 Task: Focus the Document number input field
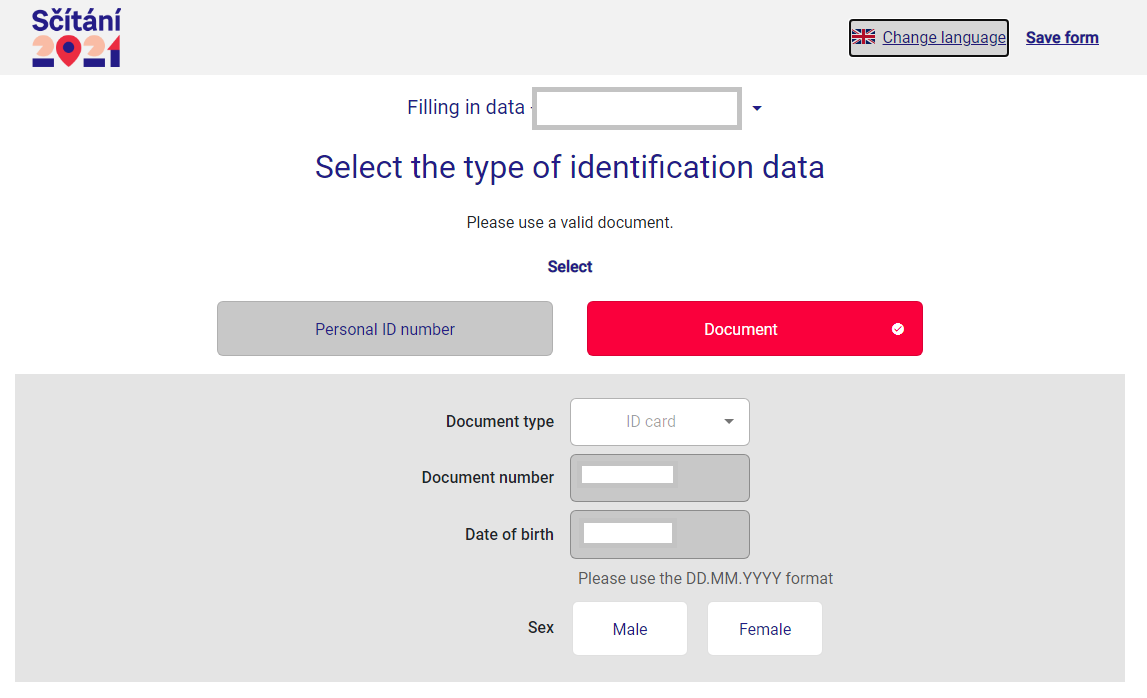[x=659, y=478]
